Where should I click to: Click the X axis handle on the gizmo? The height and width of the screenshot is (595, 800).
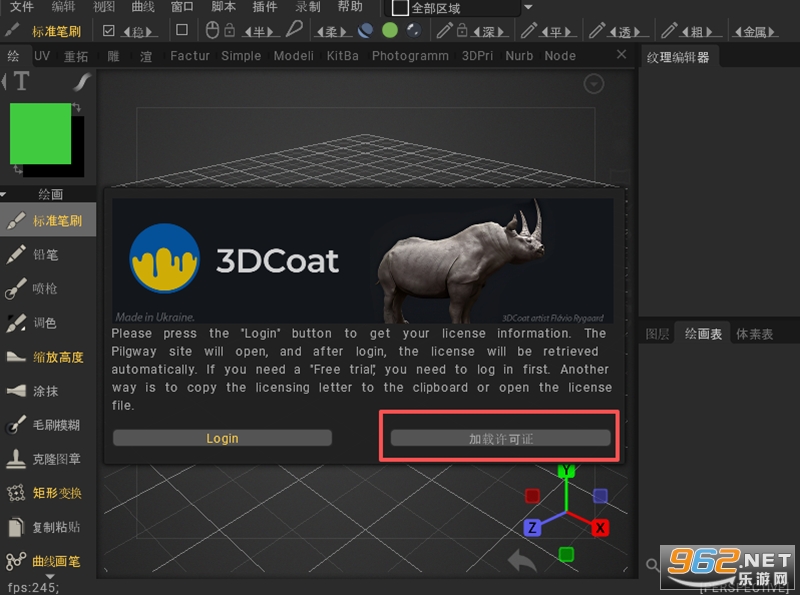point(601,528)
